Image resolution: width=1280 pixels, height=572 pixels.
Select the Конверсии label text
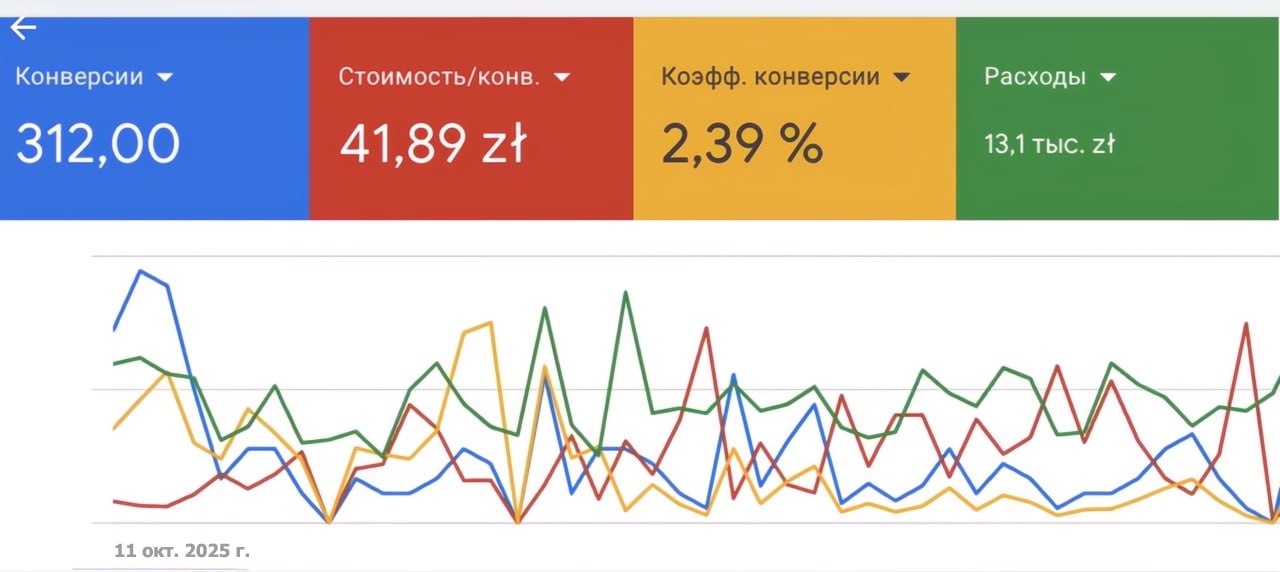tap(79, 77)
